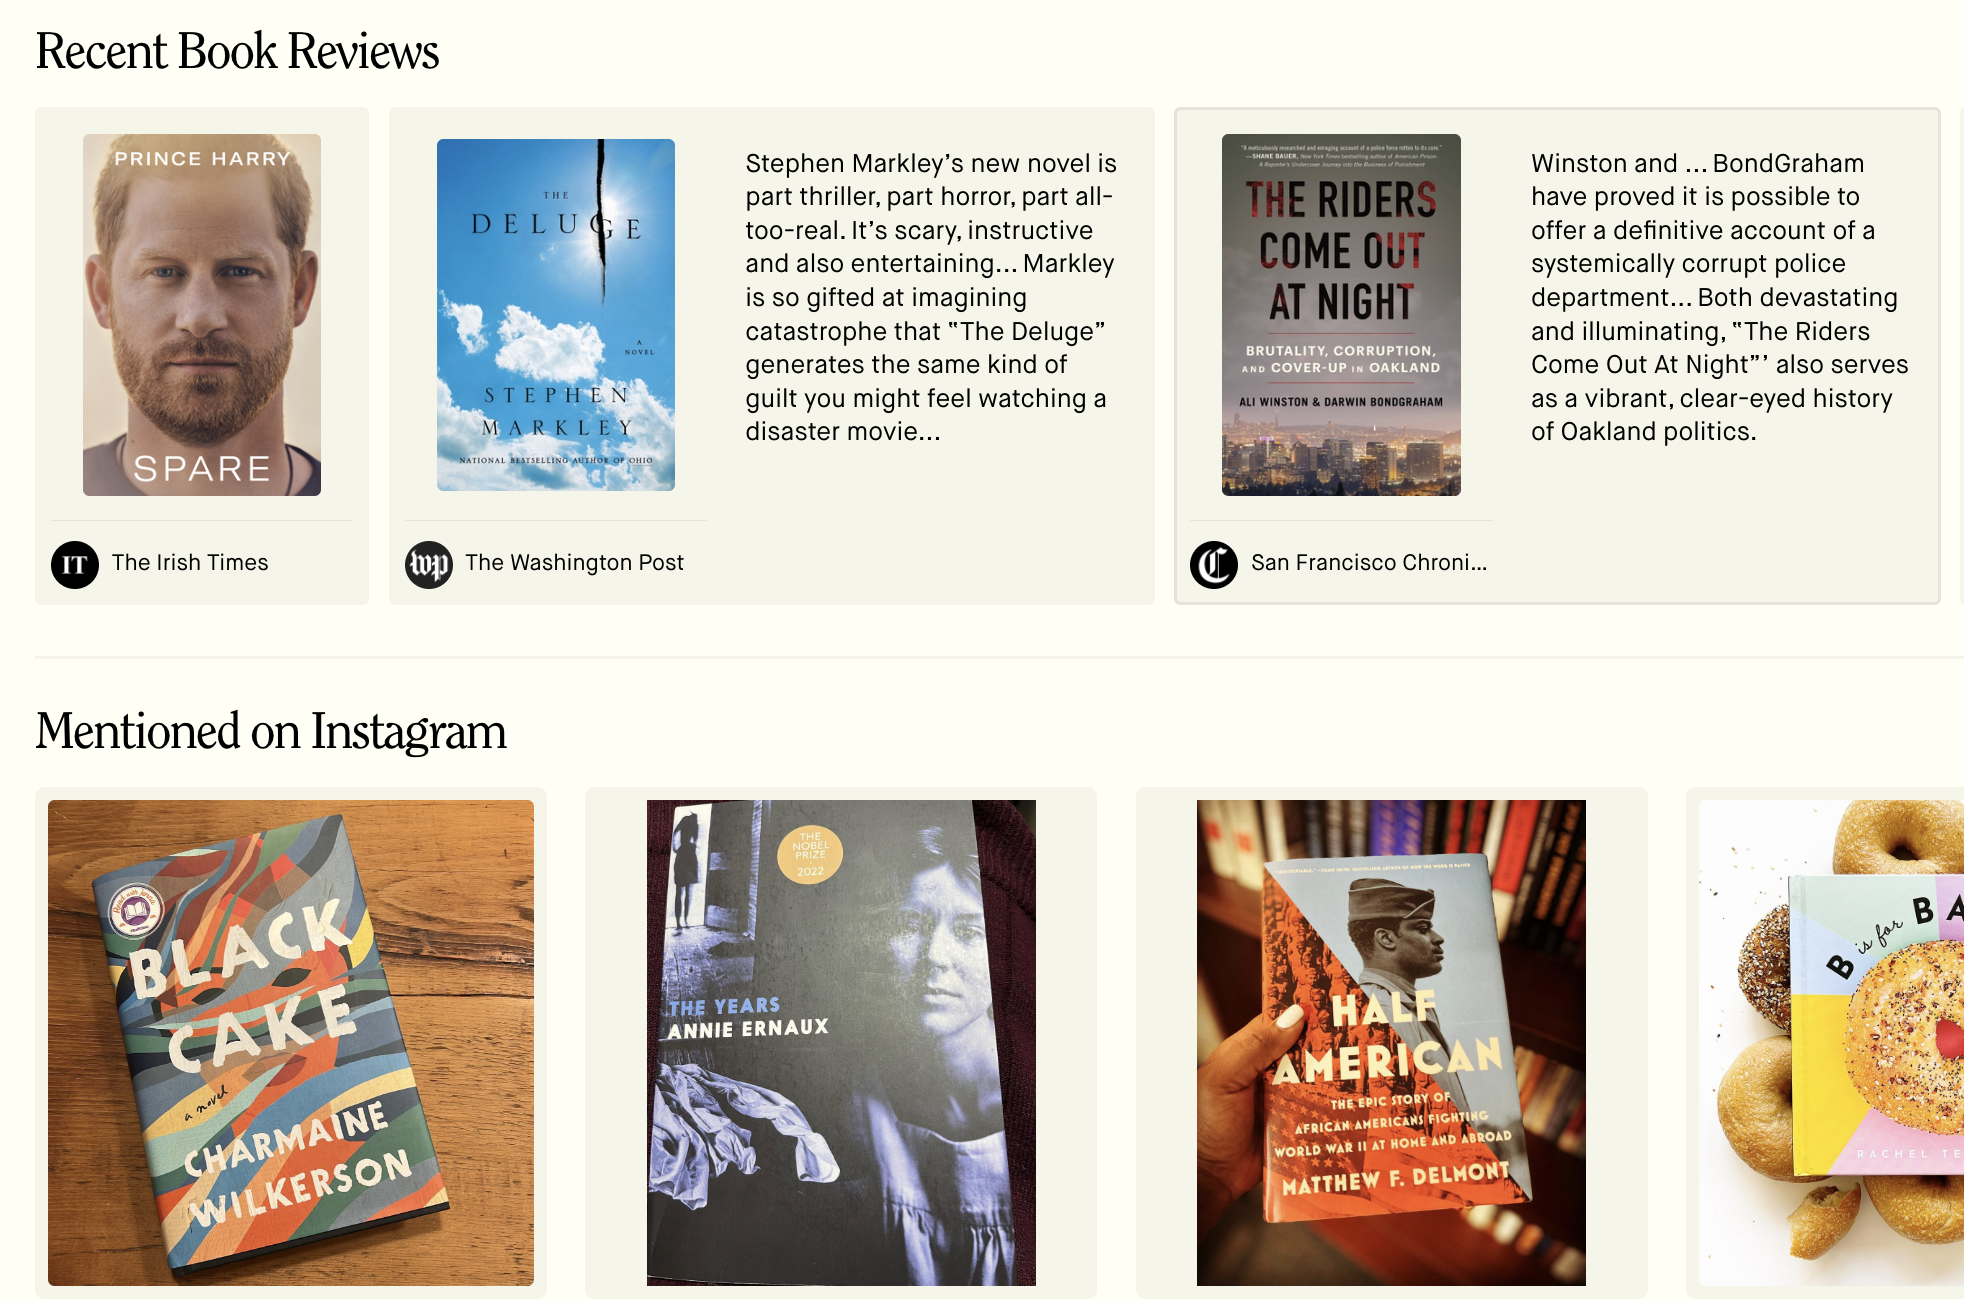This screenshot has width=1964, height=1300.
Task: Click The Irish Times source name
Action: [x=190, y=563]
